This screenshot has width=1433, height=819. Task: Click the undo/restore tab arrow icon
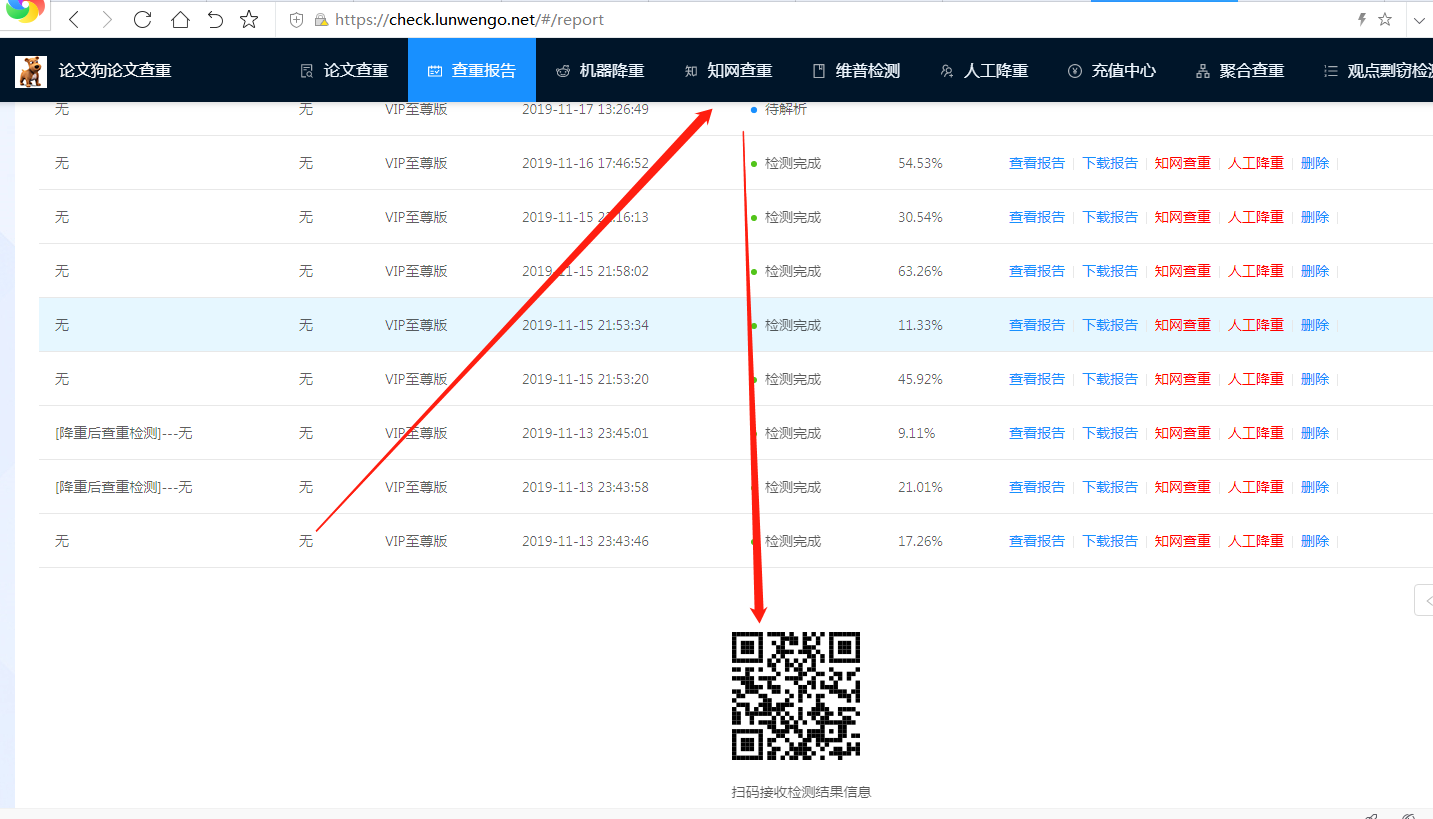[215, 19]
